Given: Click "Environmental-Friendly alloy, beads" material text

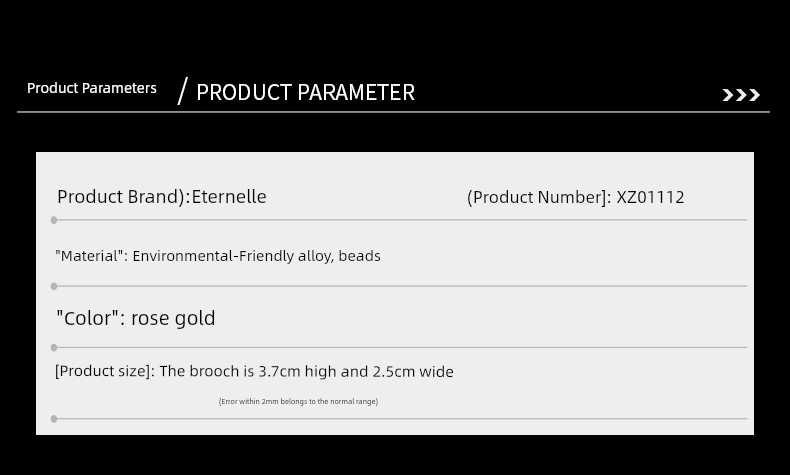Looking at the screenshot, I should (256, 256).
